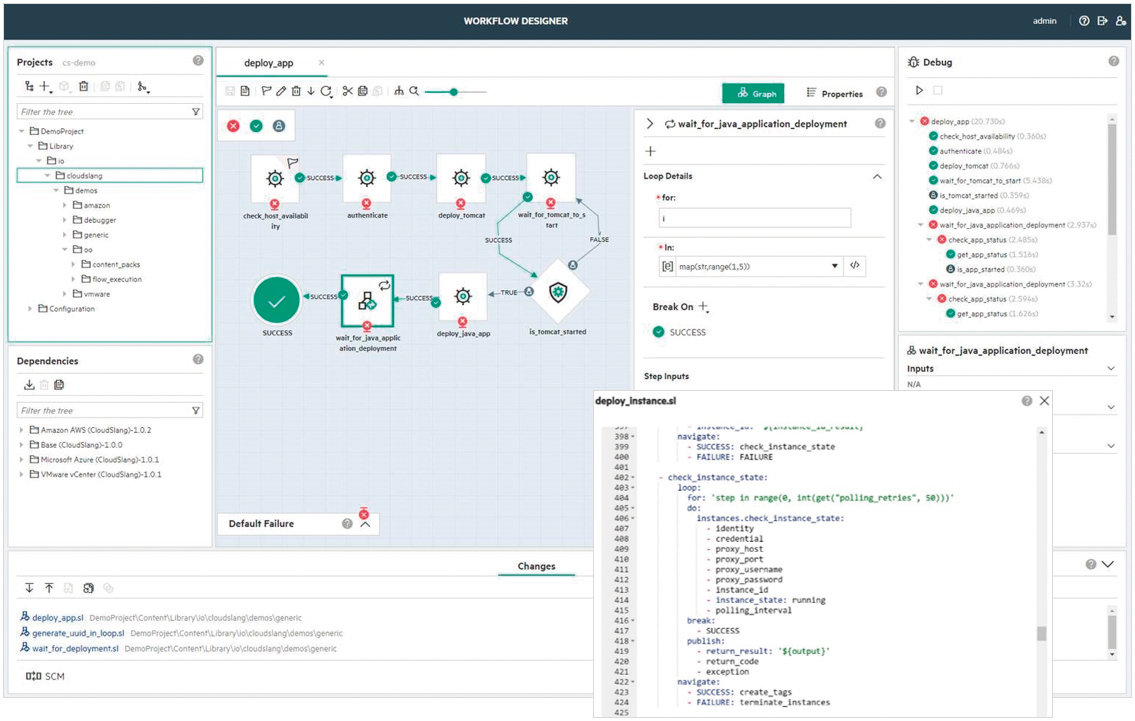Open the In expression dropdown arrow
Image resolution: width=1135 pixels, height=721 pixels.
835,266
